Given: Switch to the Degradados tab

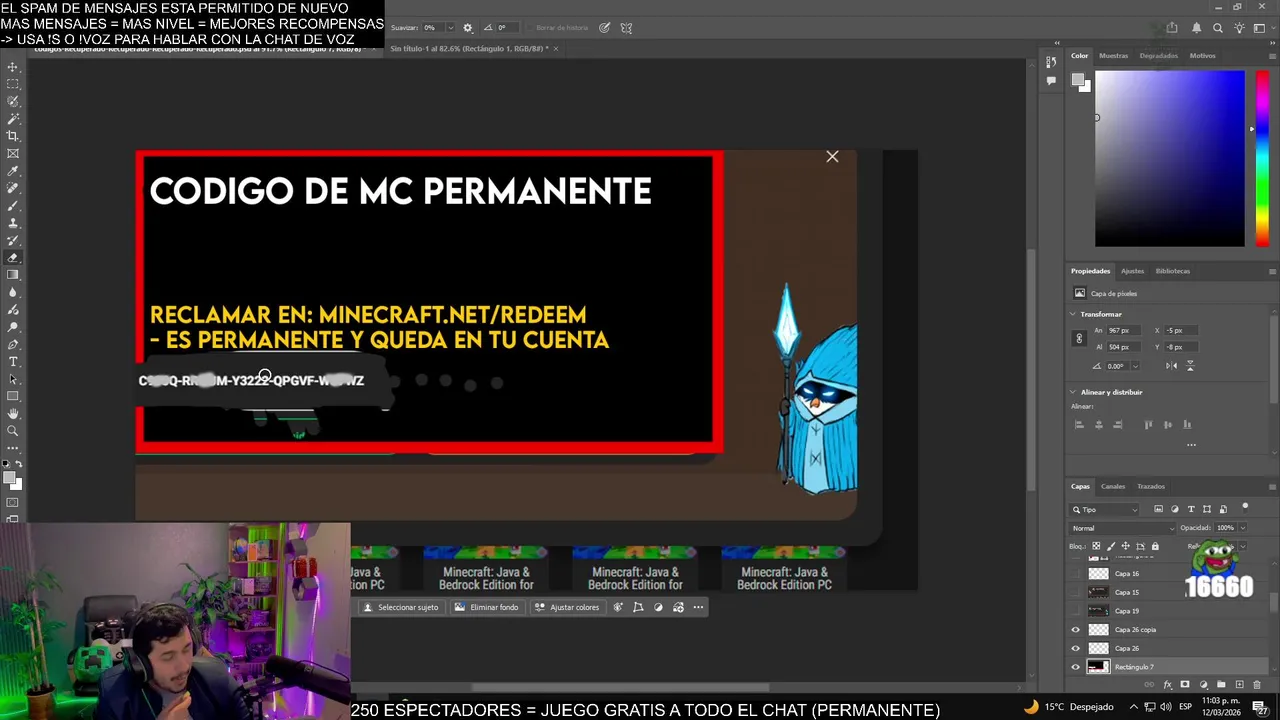Looking at the screenshot, I should [1158, 56].
